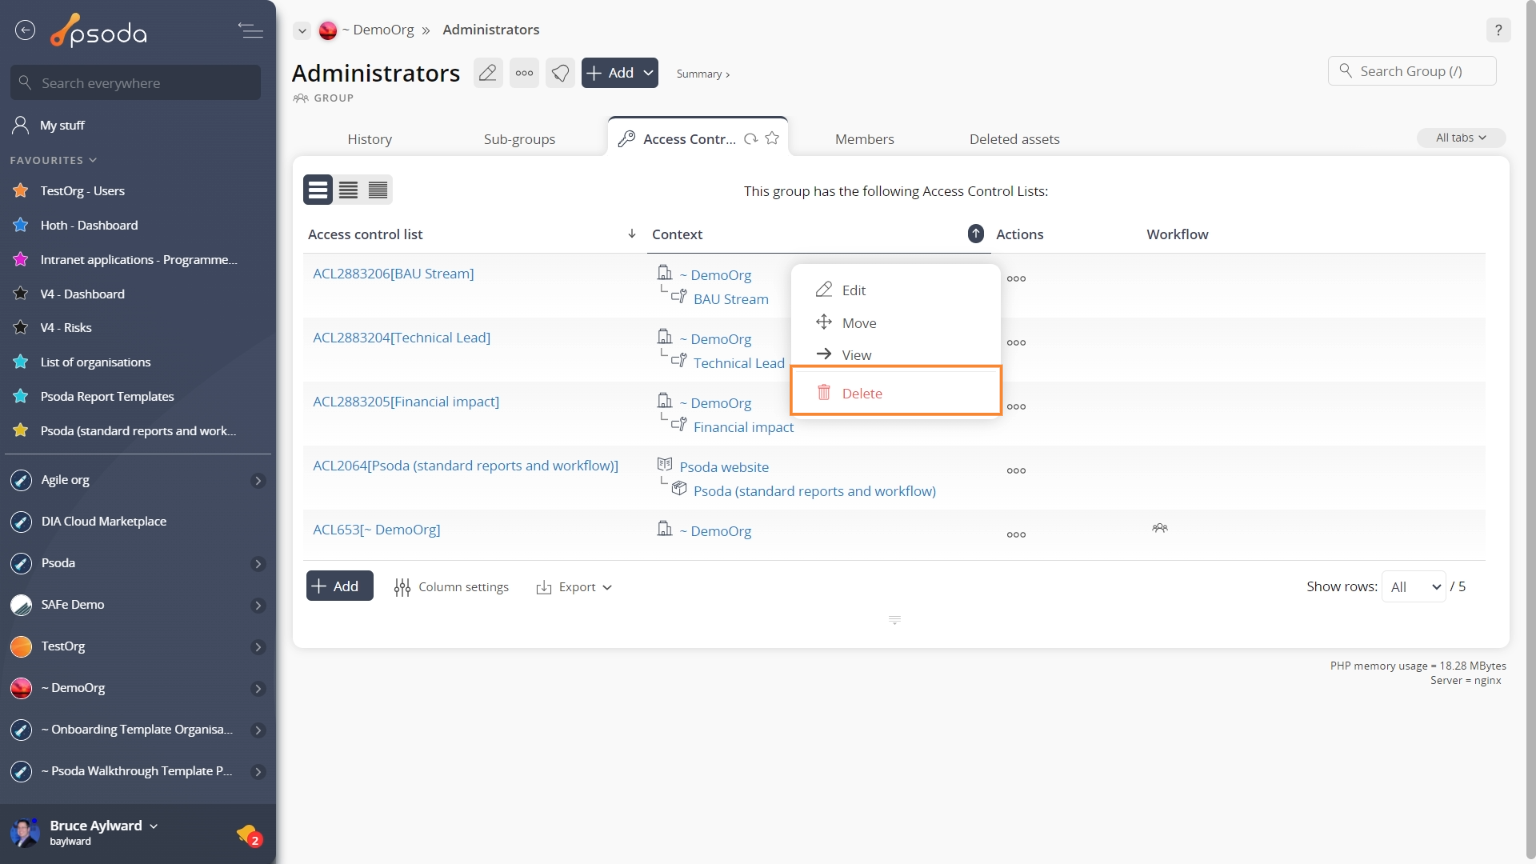Open the TestOrg - Users favourite
Screen dimensions: 1536x864
pos(82,191)
